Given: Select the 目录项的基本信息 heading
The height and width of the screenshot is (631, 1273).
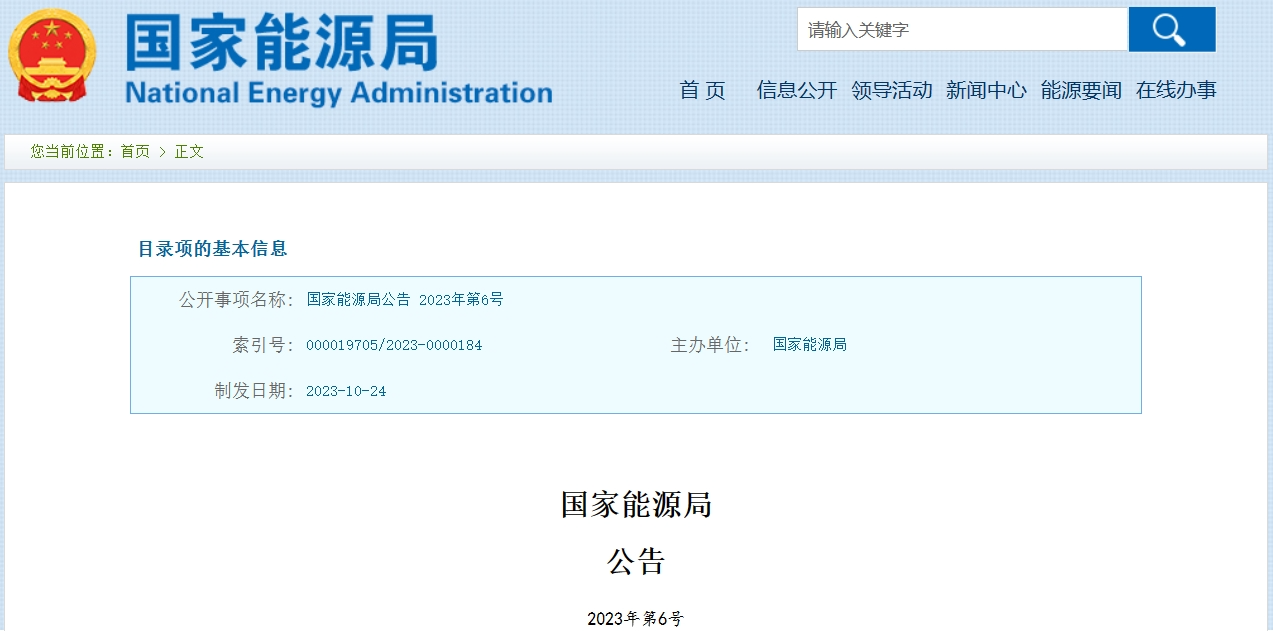Looking at the screenshot, I should (212, 249).
